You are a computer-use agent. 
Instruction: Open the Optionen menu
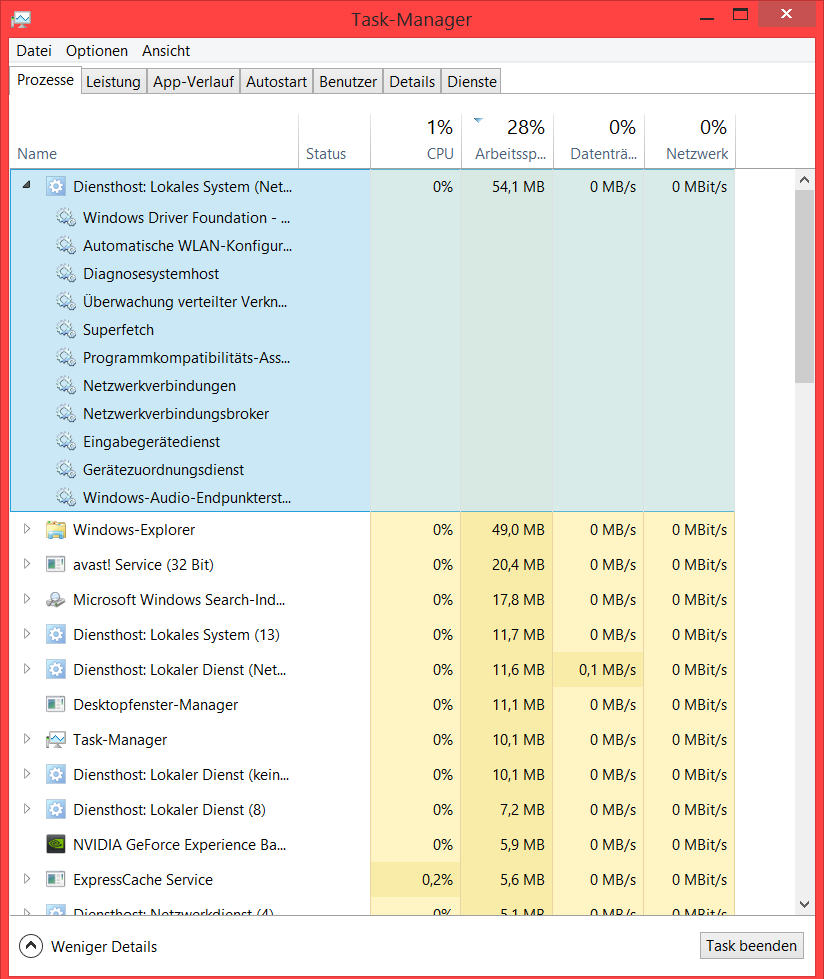[97, 51]
